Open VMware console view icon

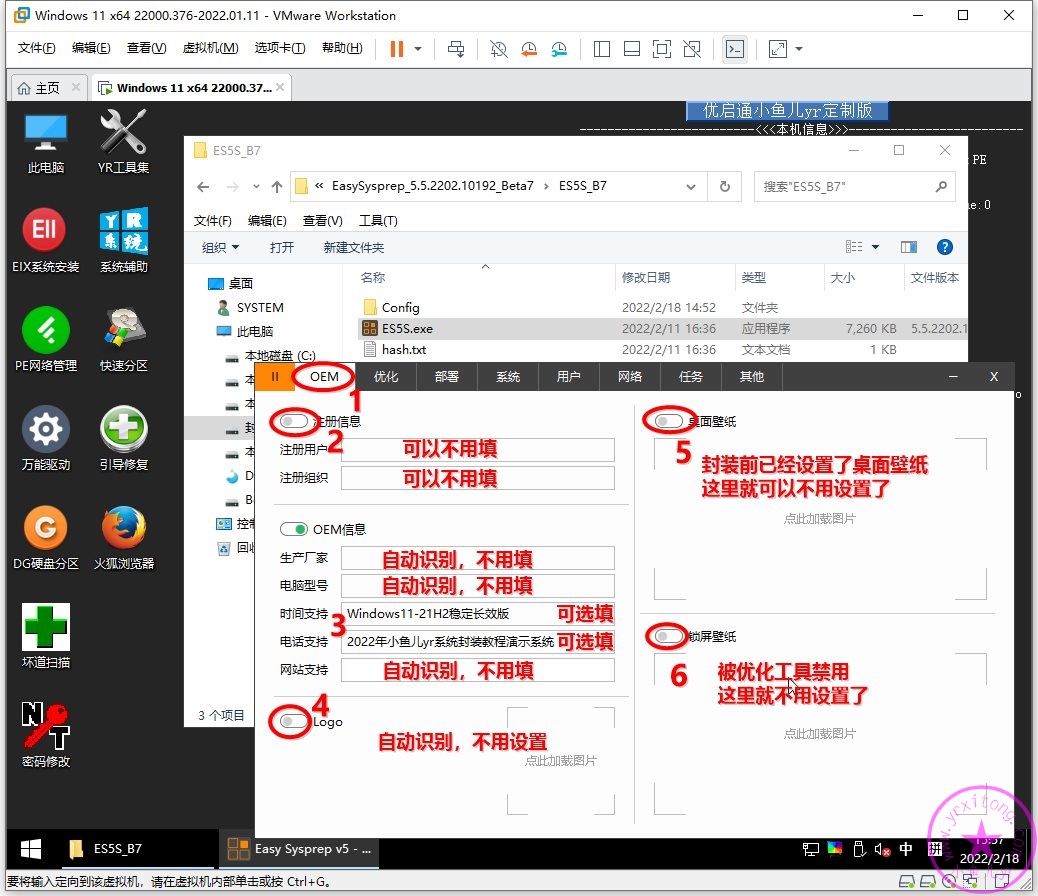point(735,49)
